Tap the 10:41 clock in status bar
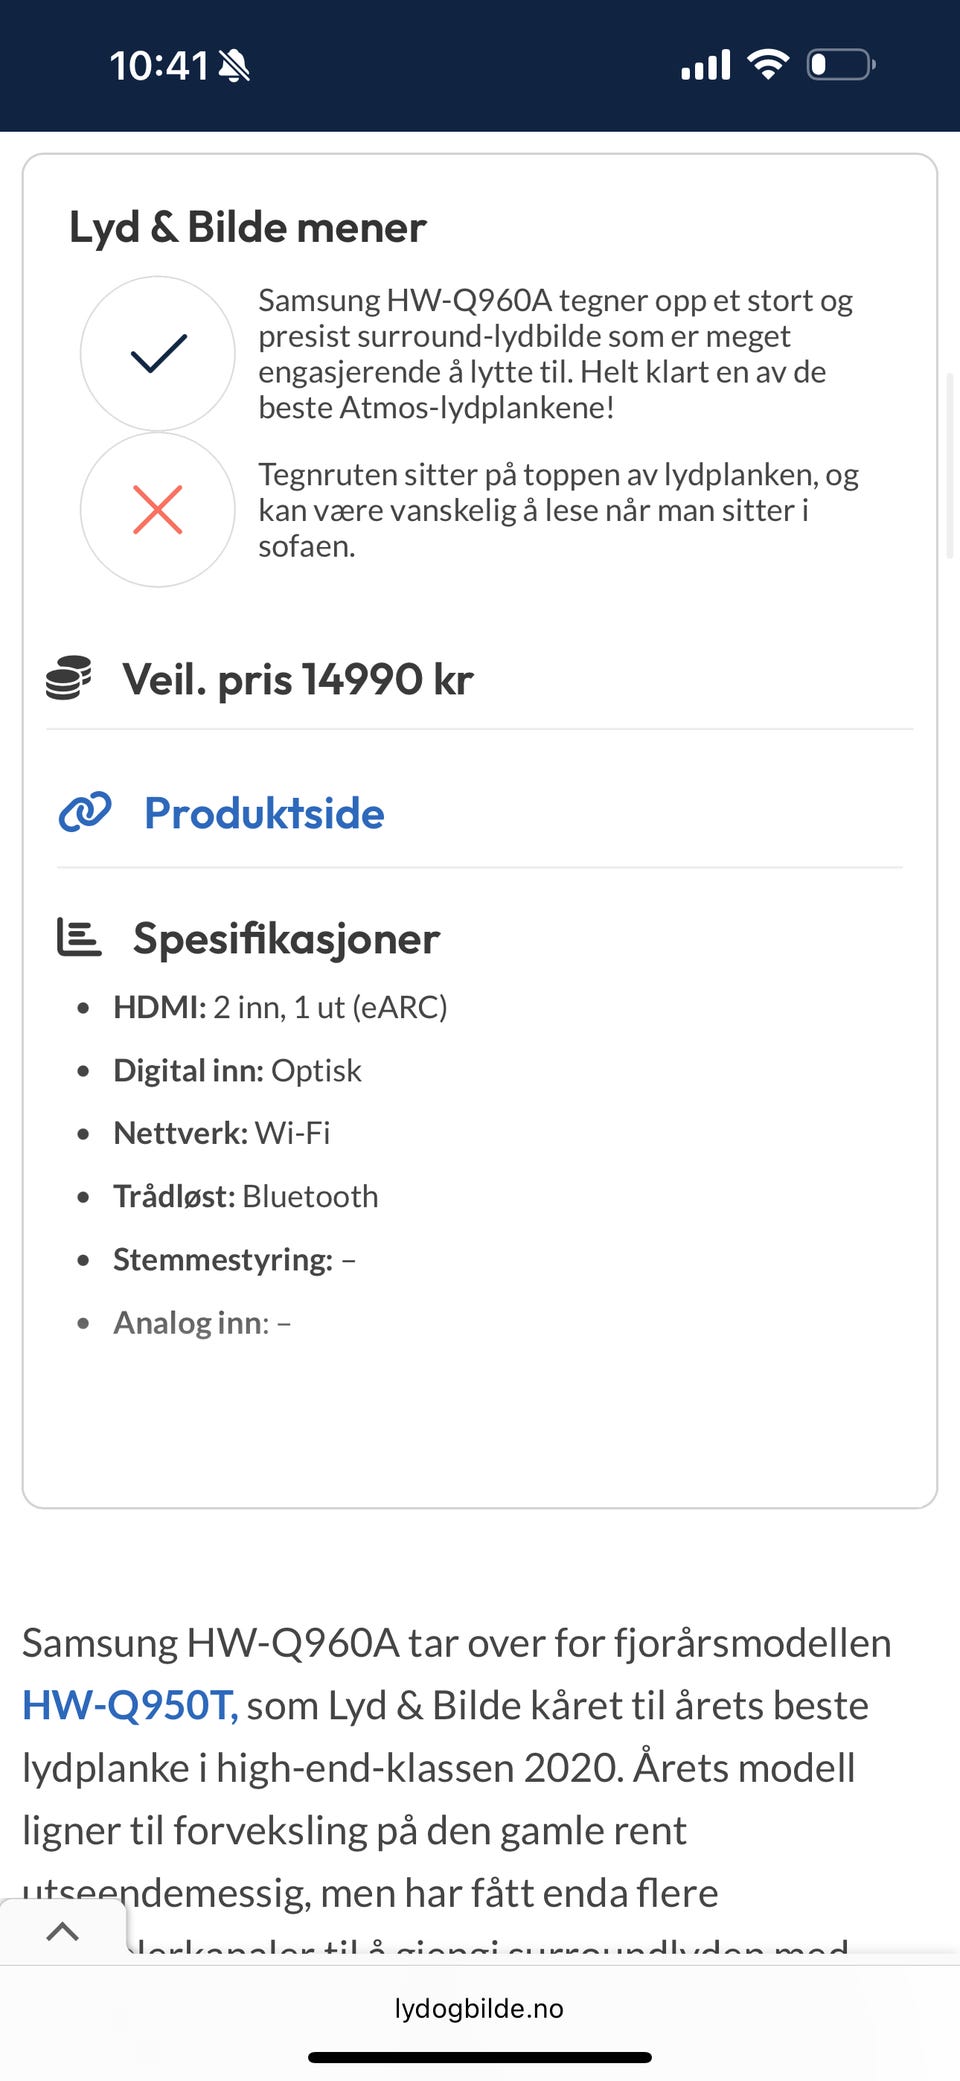 tap(160, 64)
